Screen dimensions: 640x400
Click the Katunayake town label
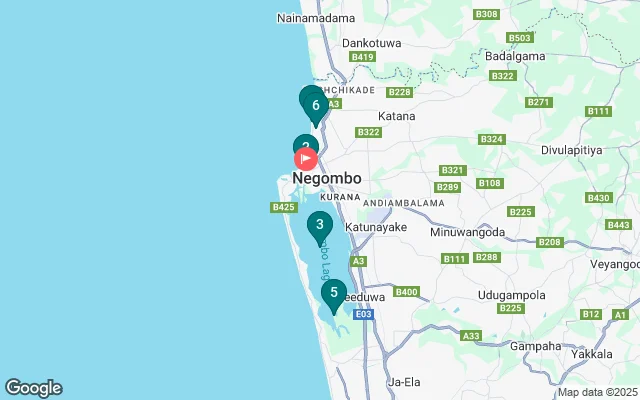coord(376,227)
